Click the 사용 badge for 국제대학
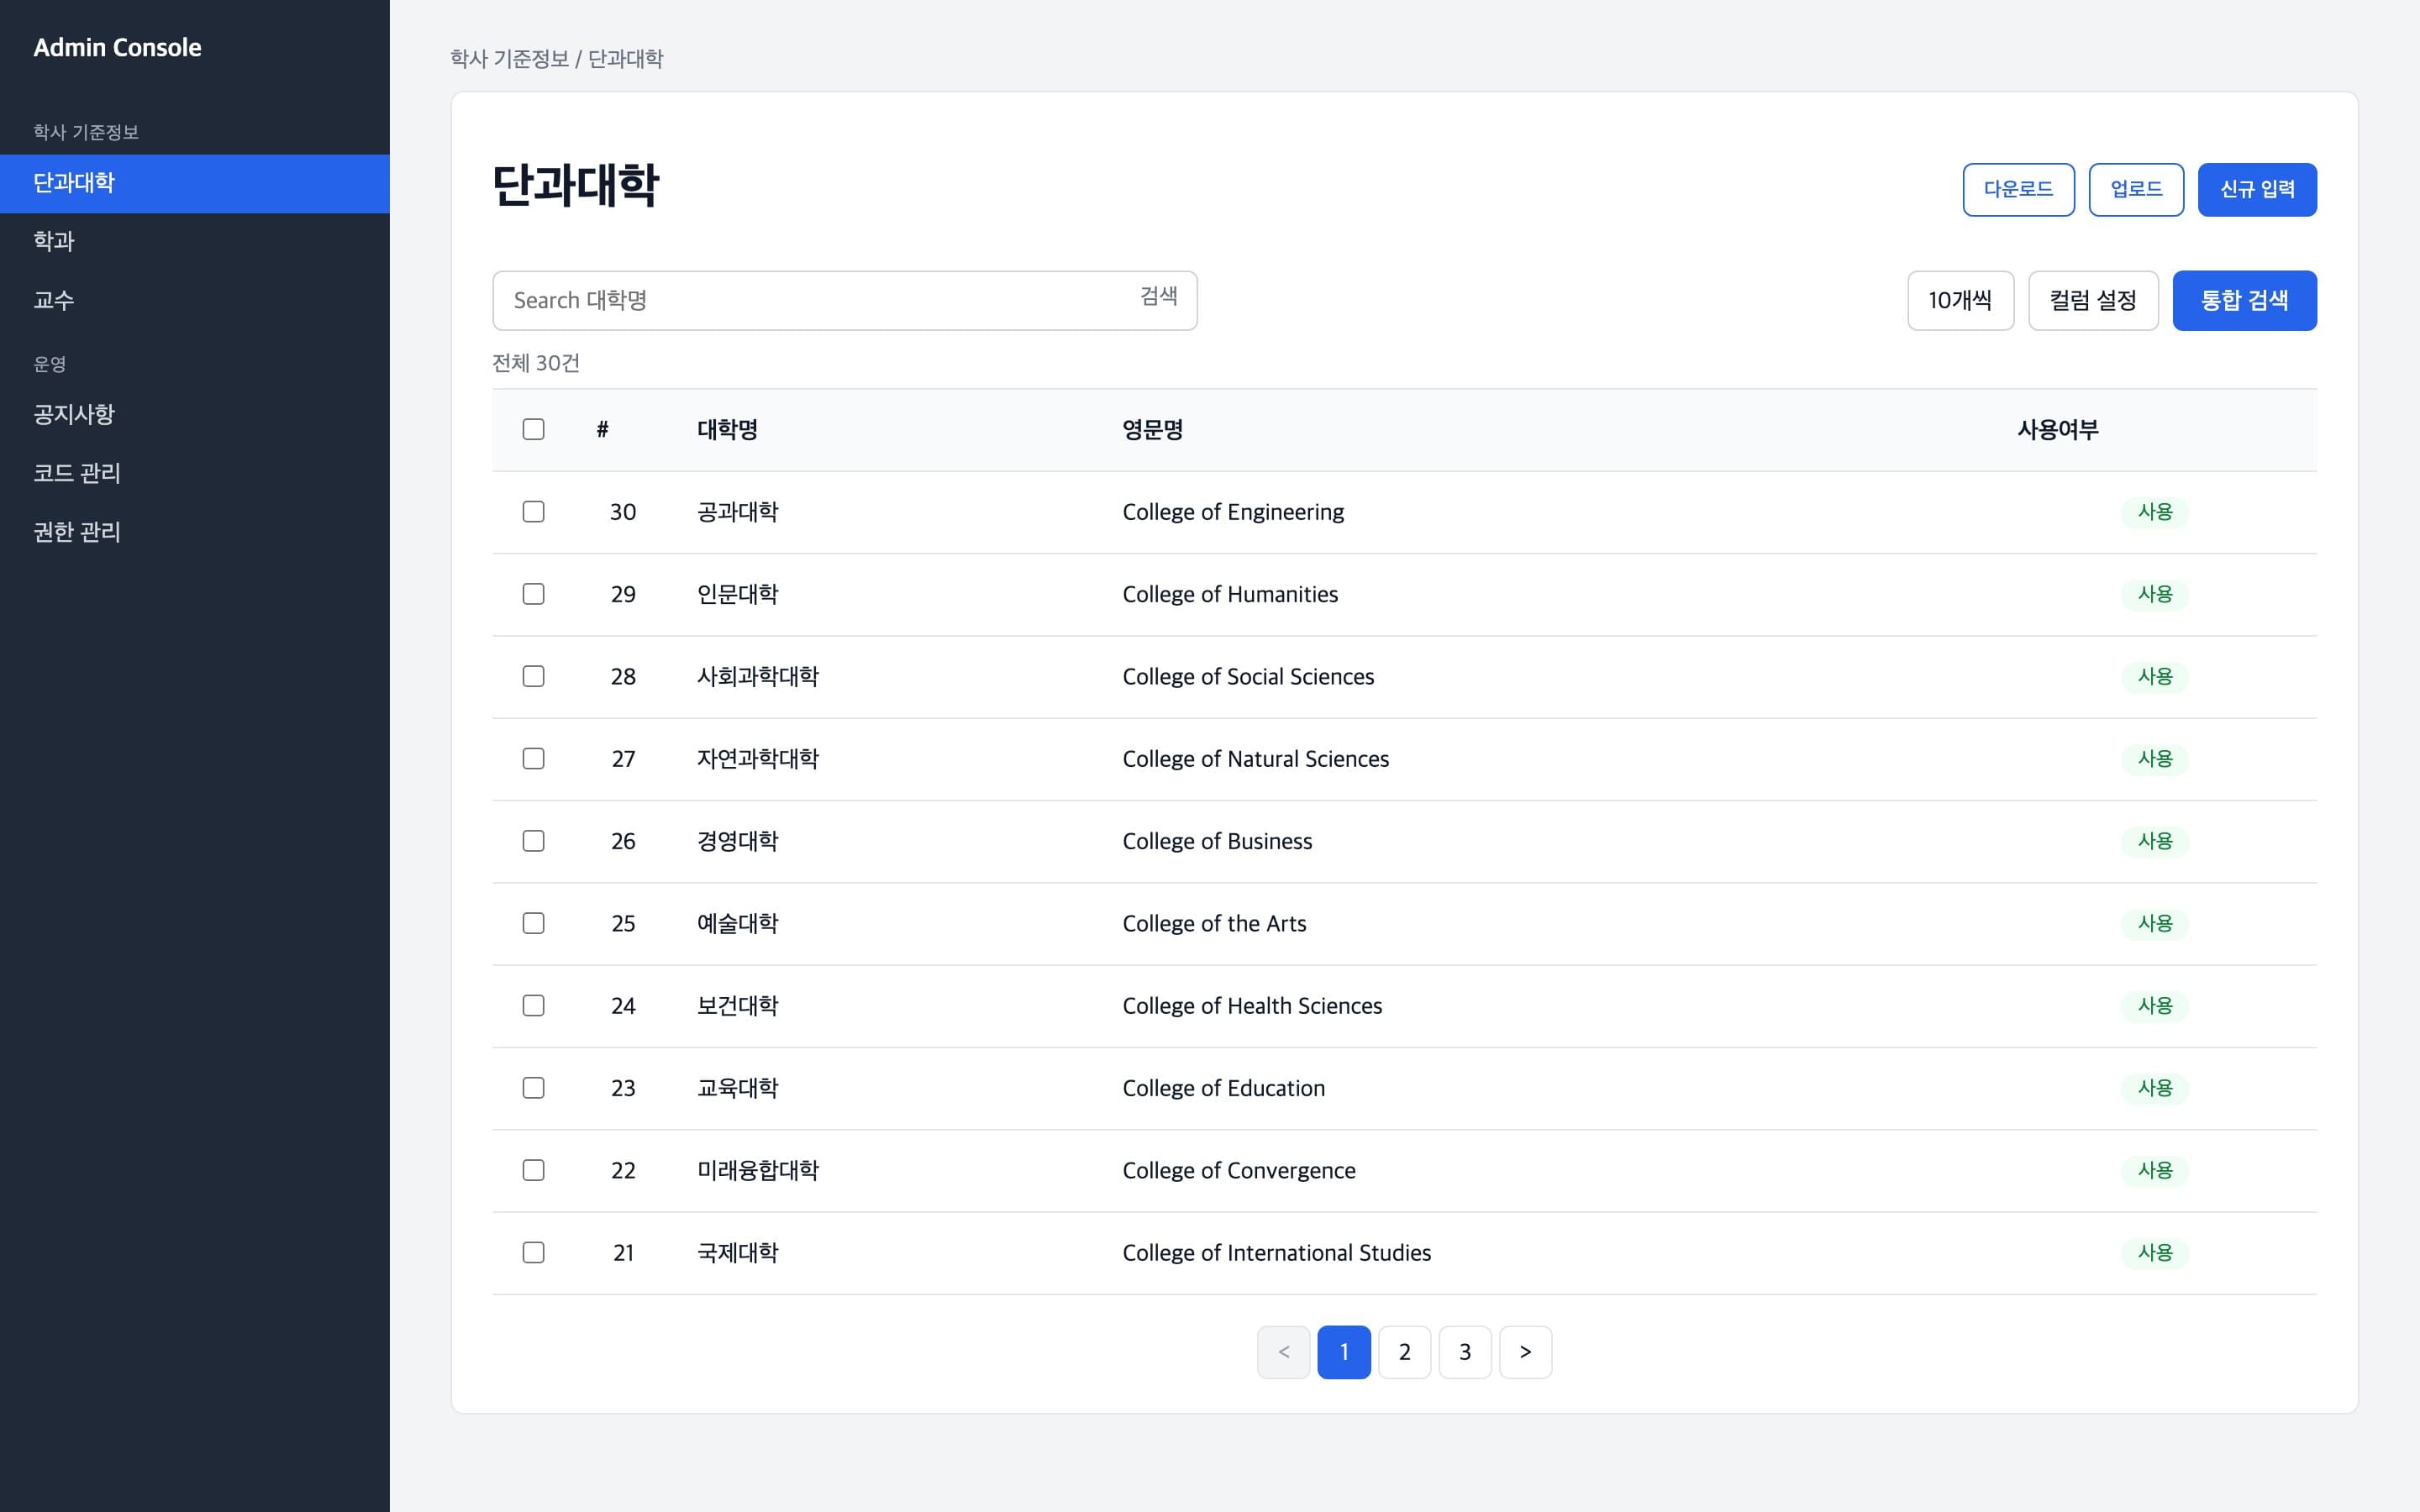Screen dimensions: 2420x1512 tap(2155, 1252)
